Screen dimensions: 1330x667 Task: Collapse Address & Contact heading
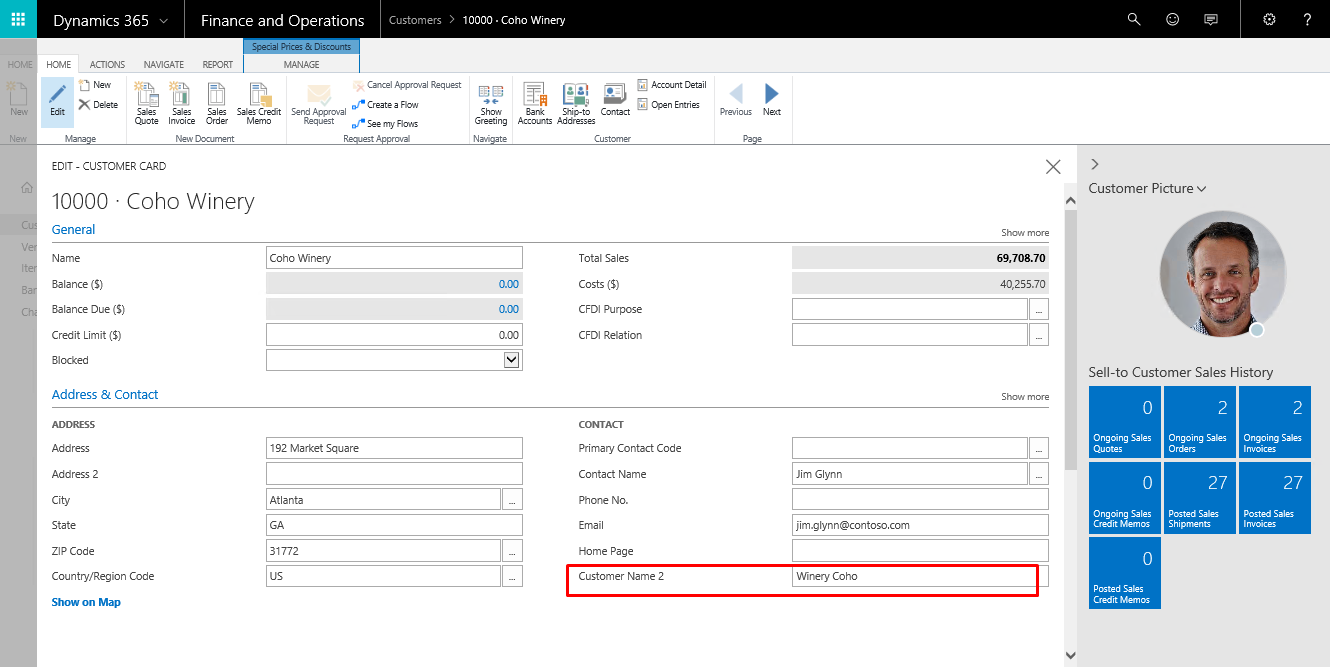click(x=105, y=394)
